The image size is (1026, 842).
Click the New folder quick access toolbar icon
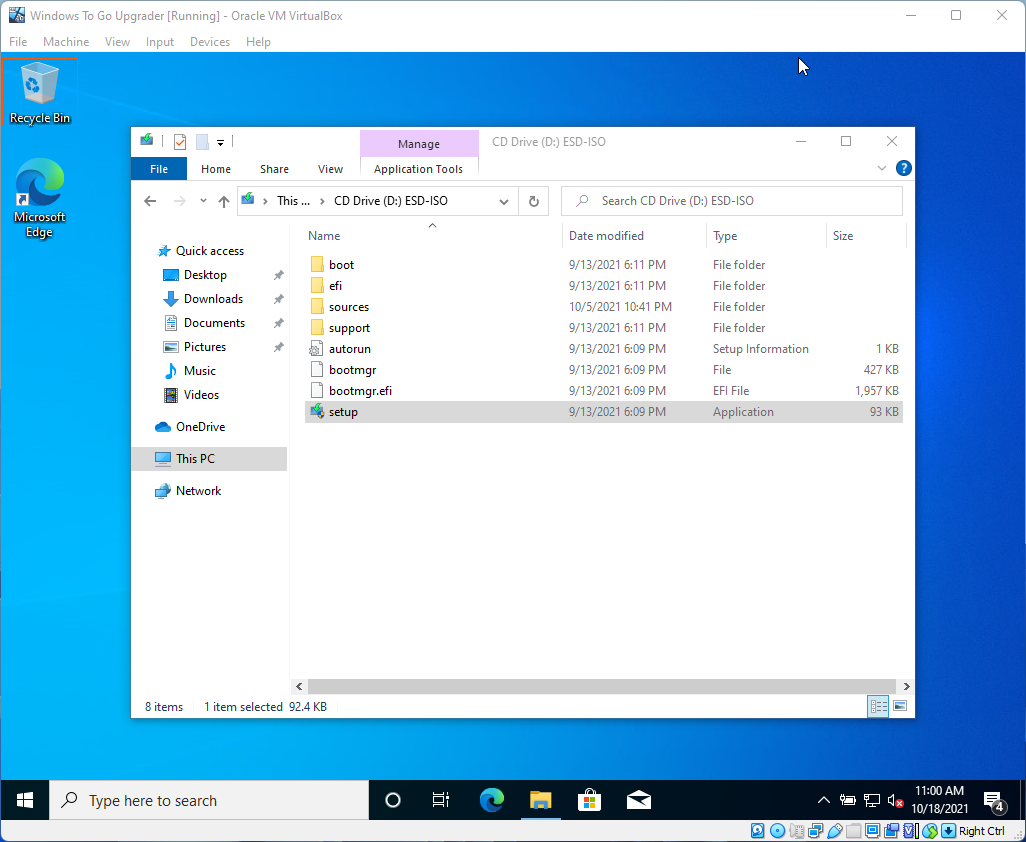(x=202, y=141)
